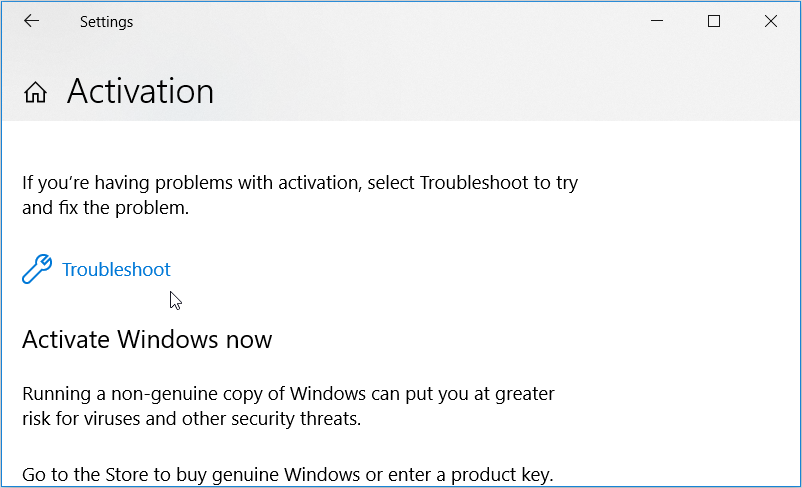802x488 pixels.
Task: Open the blue Troubleshoot link
Action: tap(116, 270)
